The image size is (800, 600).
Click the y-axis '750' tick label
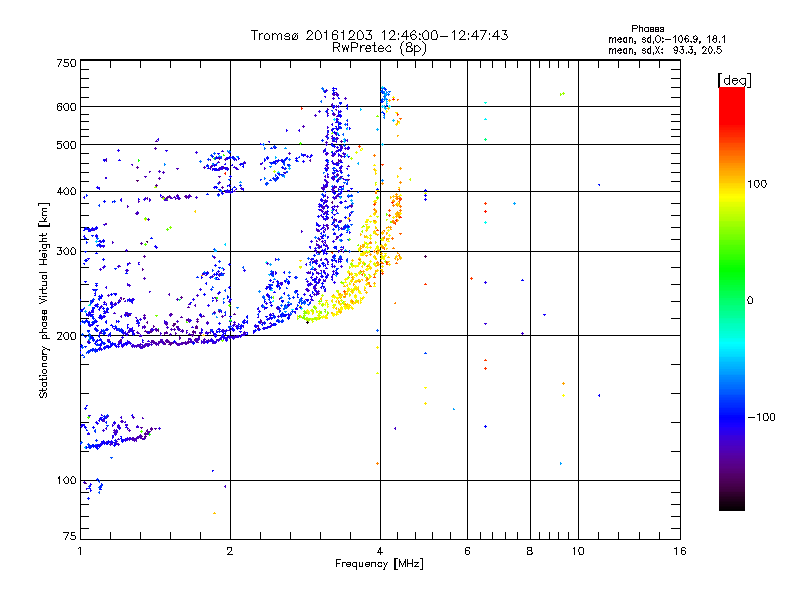(x=66, y=63)
